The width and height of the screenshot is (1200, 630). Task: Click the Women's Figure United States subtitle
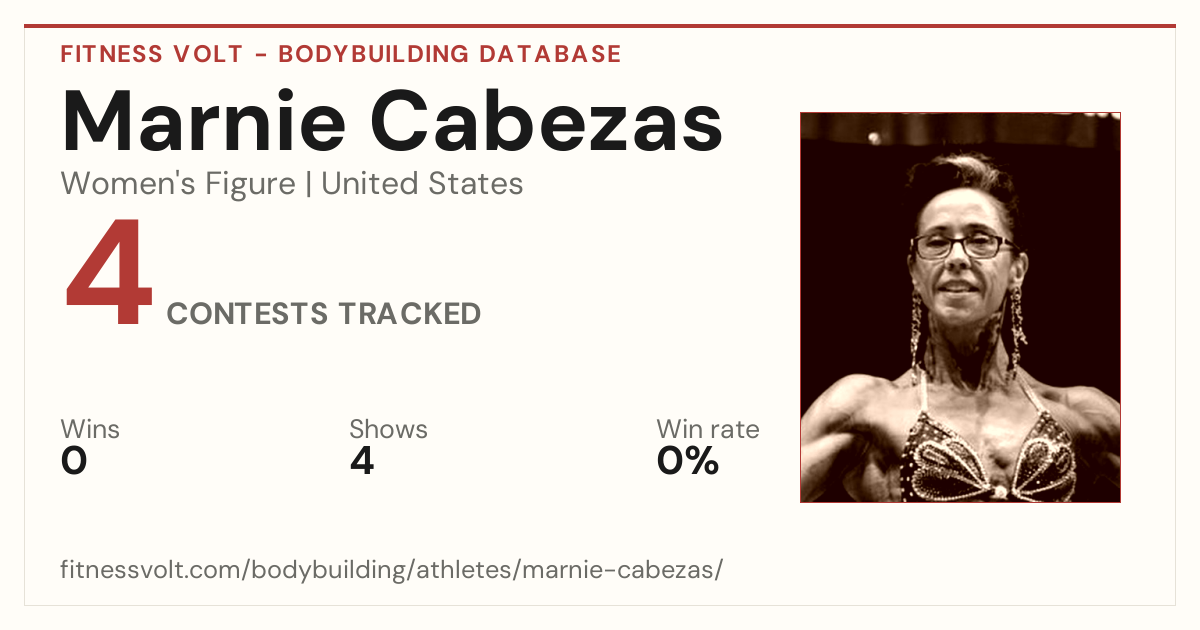pos(292,184)
